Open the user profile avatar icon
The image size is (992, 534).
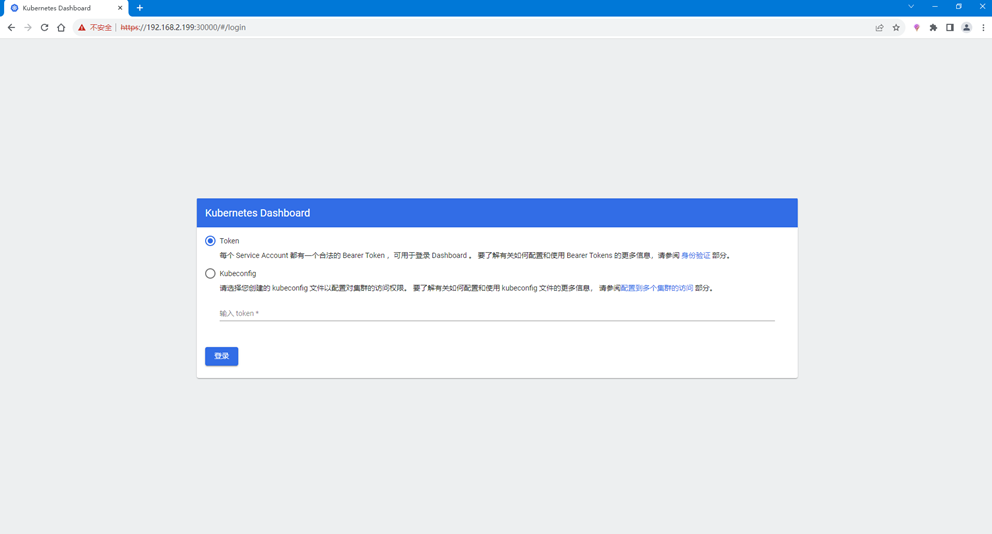[x=966, y=27]
